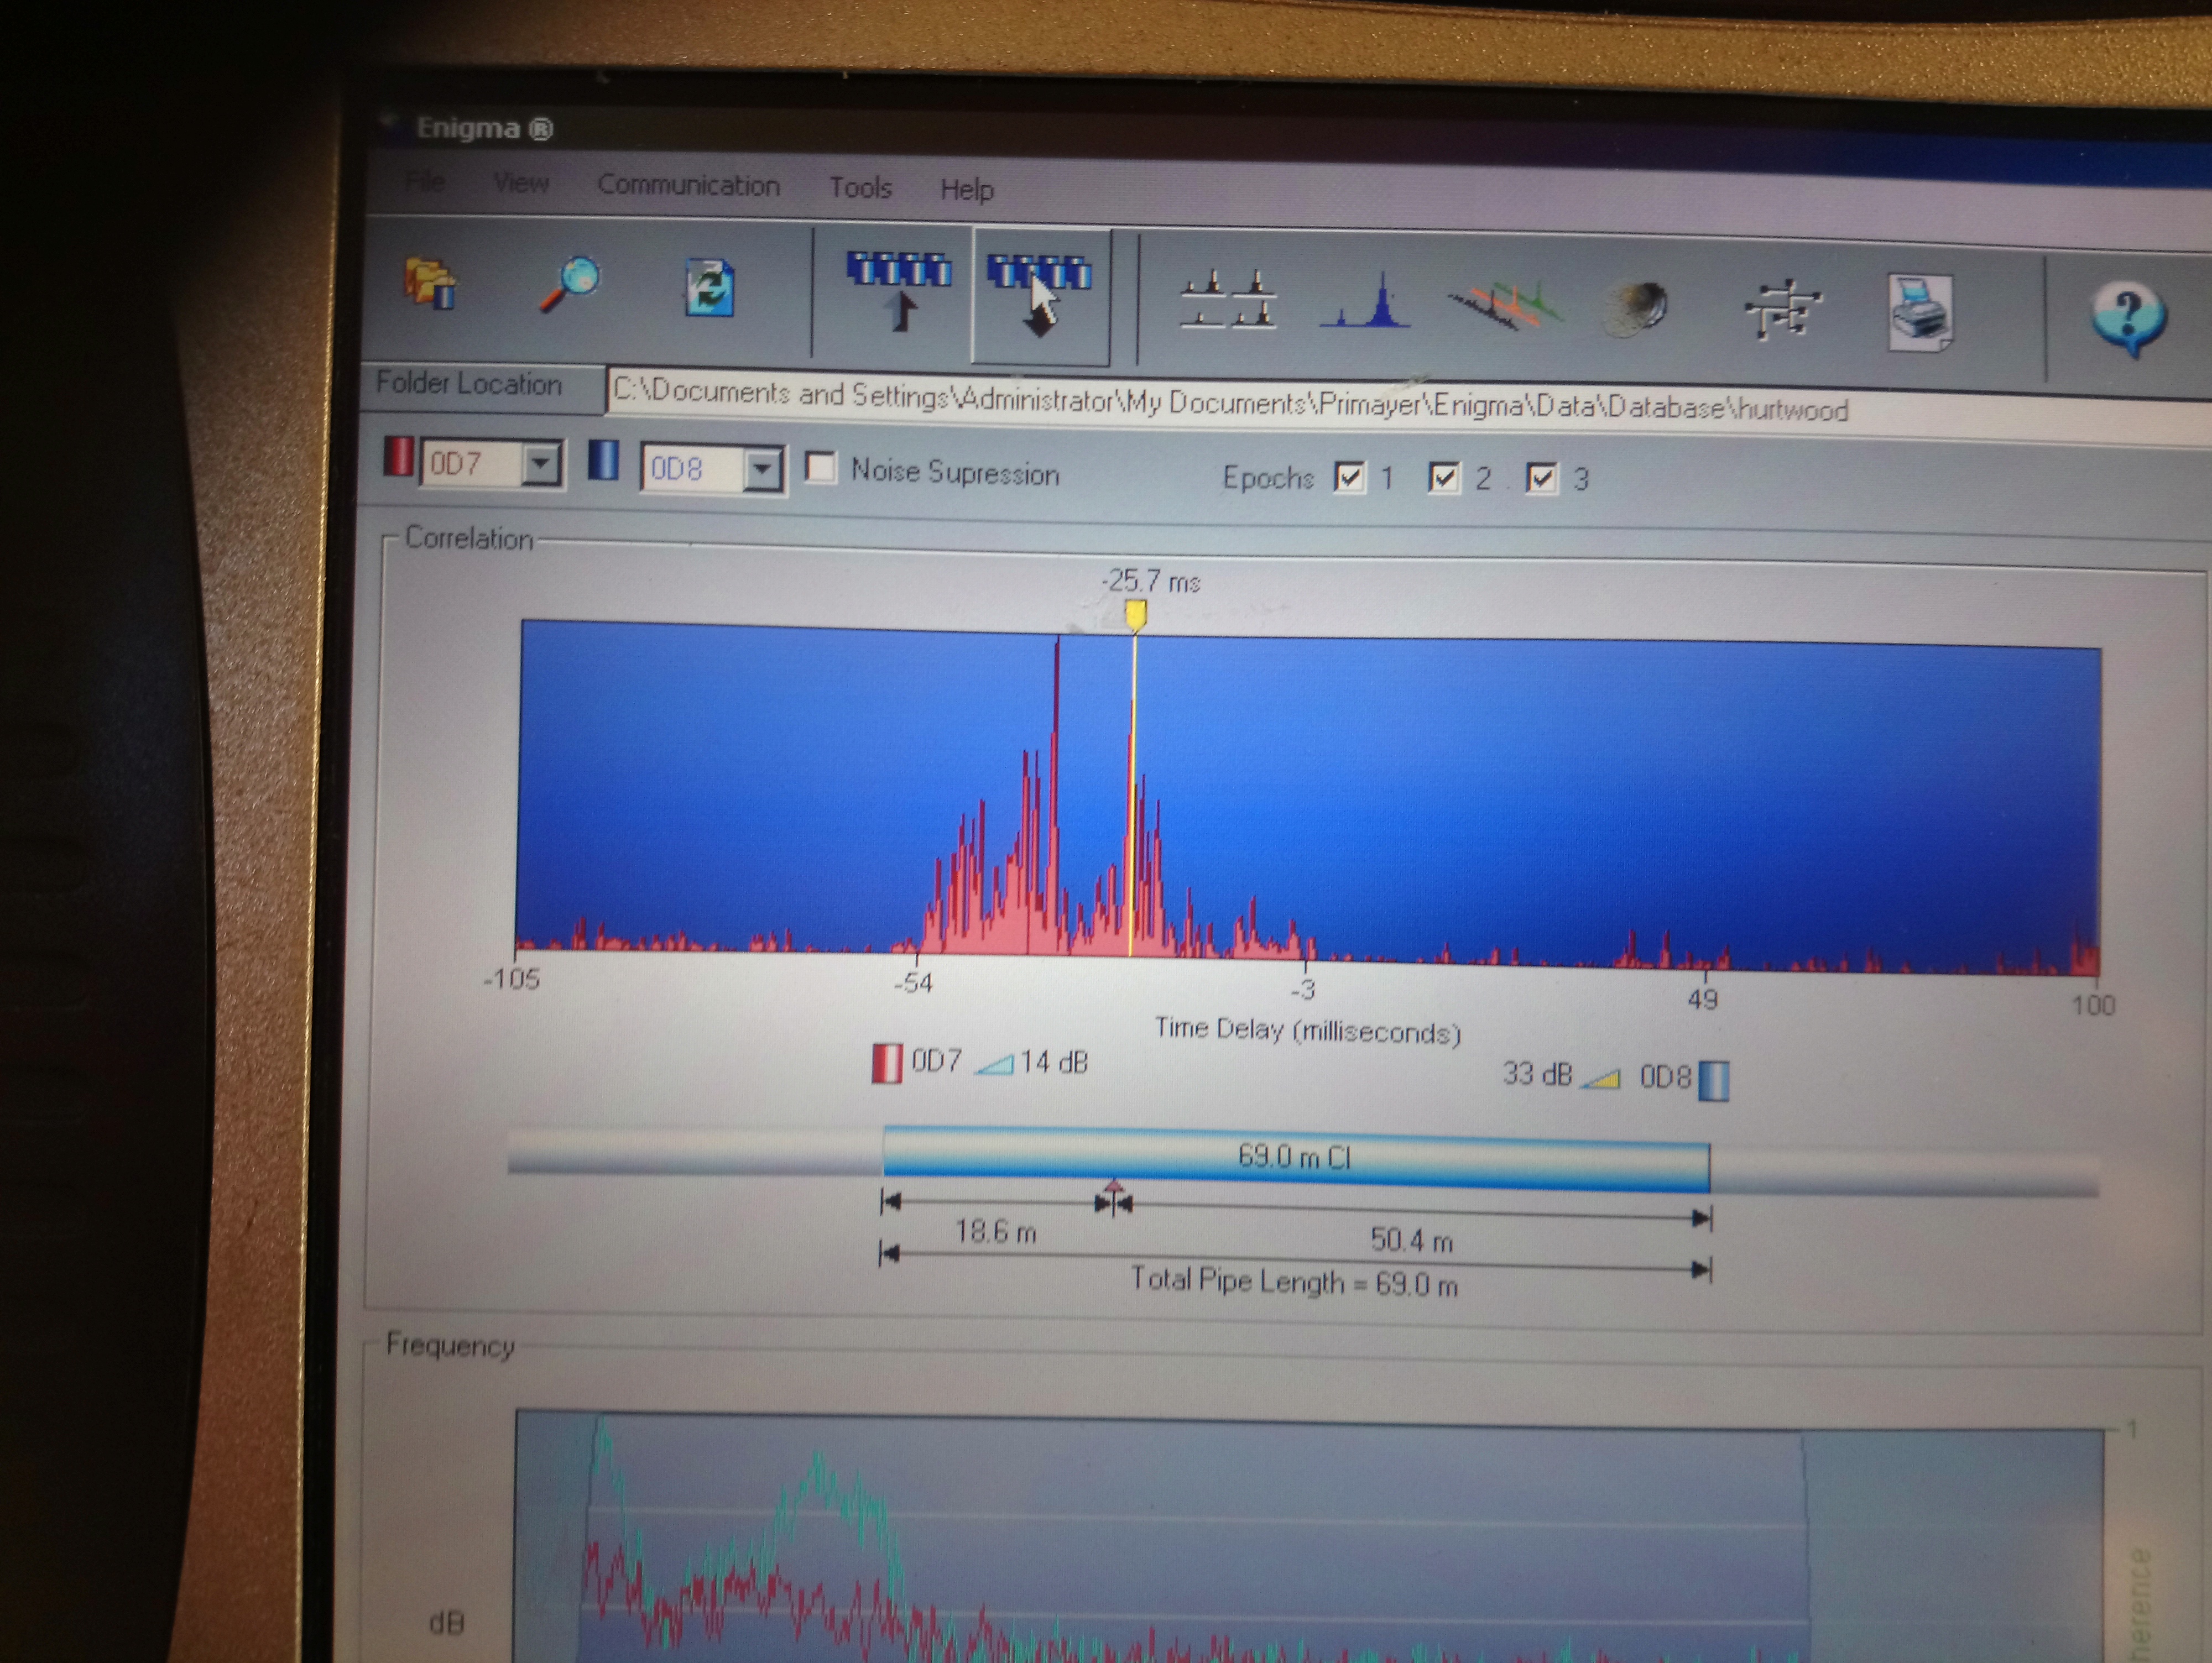The height and width of the screenshot is (1663, 2212).
Task: Click the 18.6 m distance label
Action: pyautogui.click(x=996, y=1232)
